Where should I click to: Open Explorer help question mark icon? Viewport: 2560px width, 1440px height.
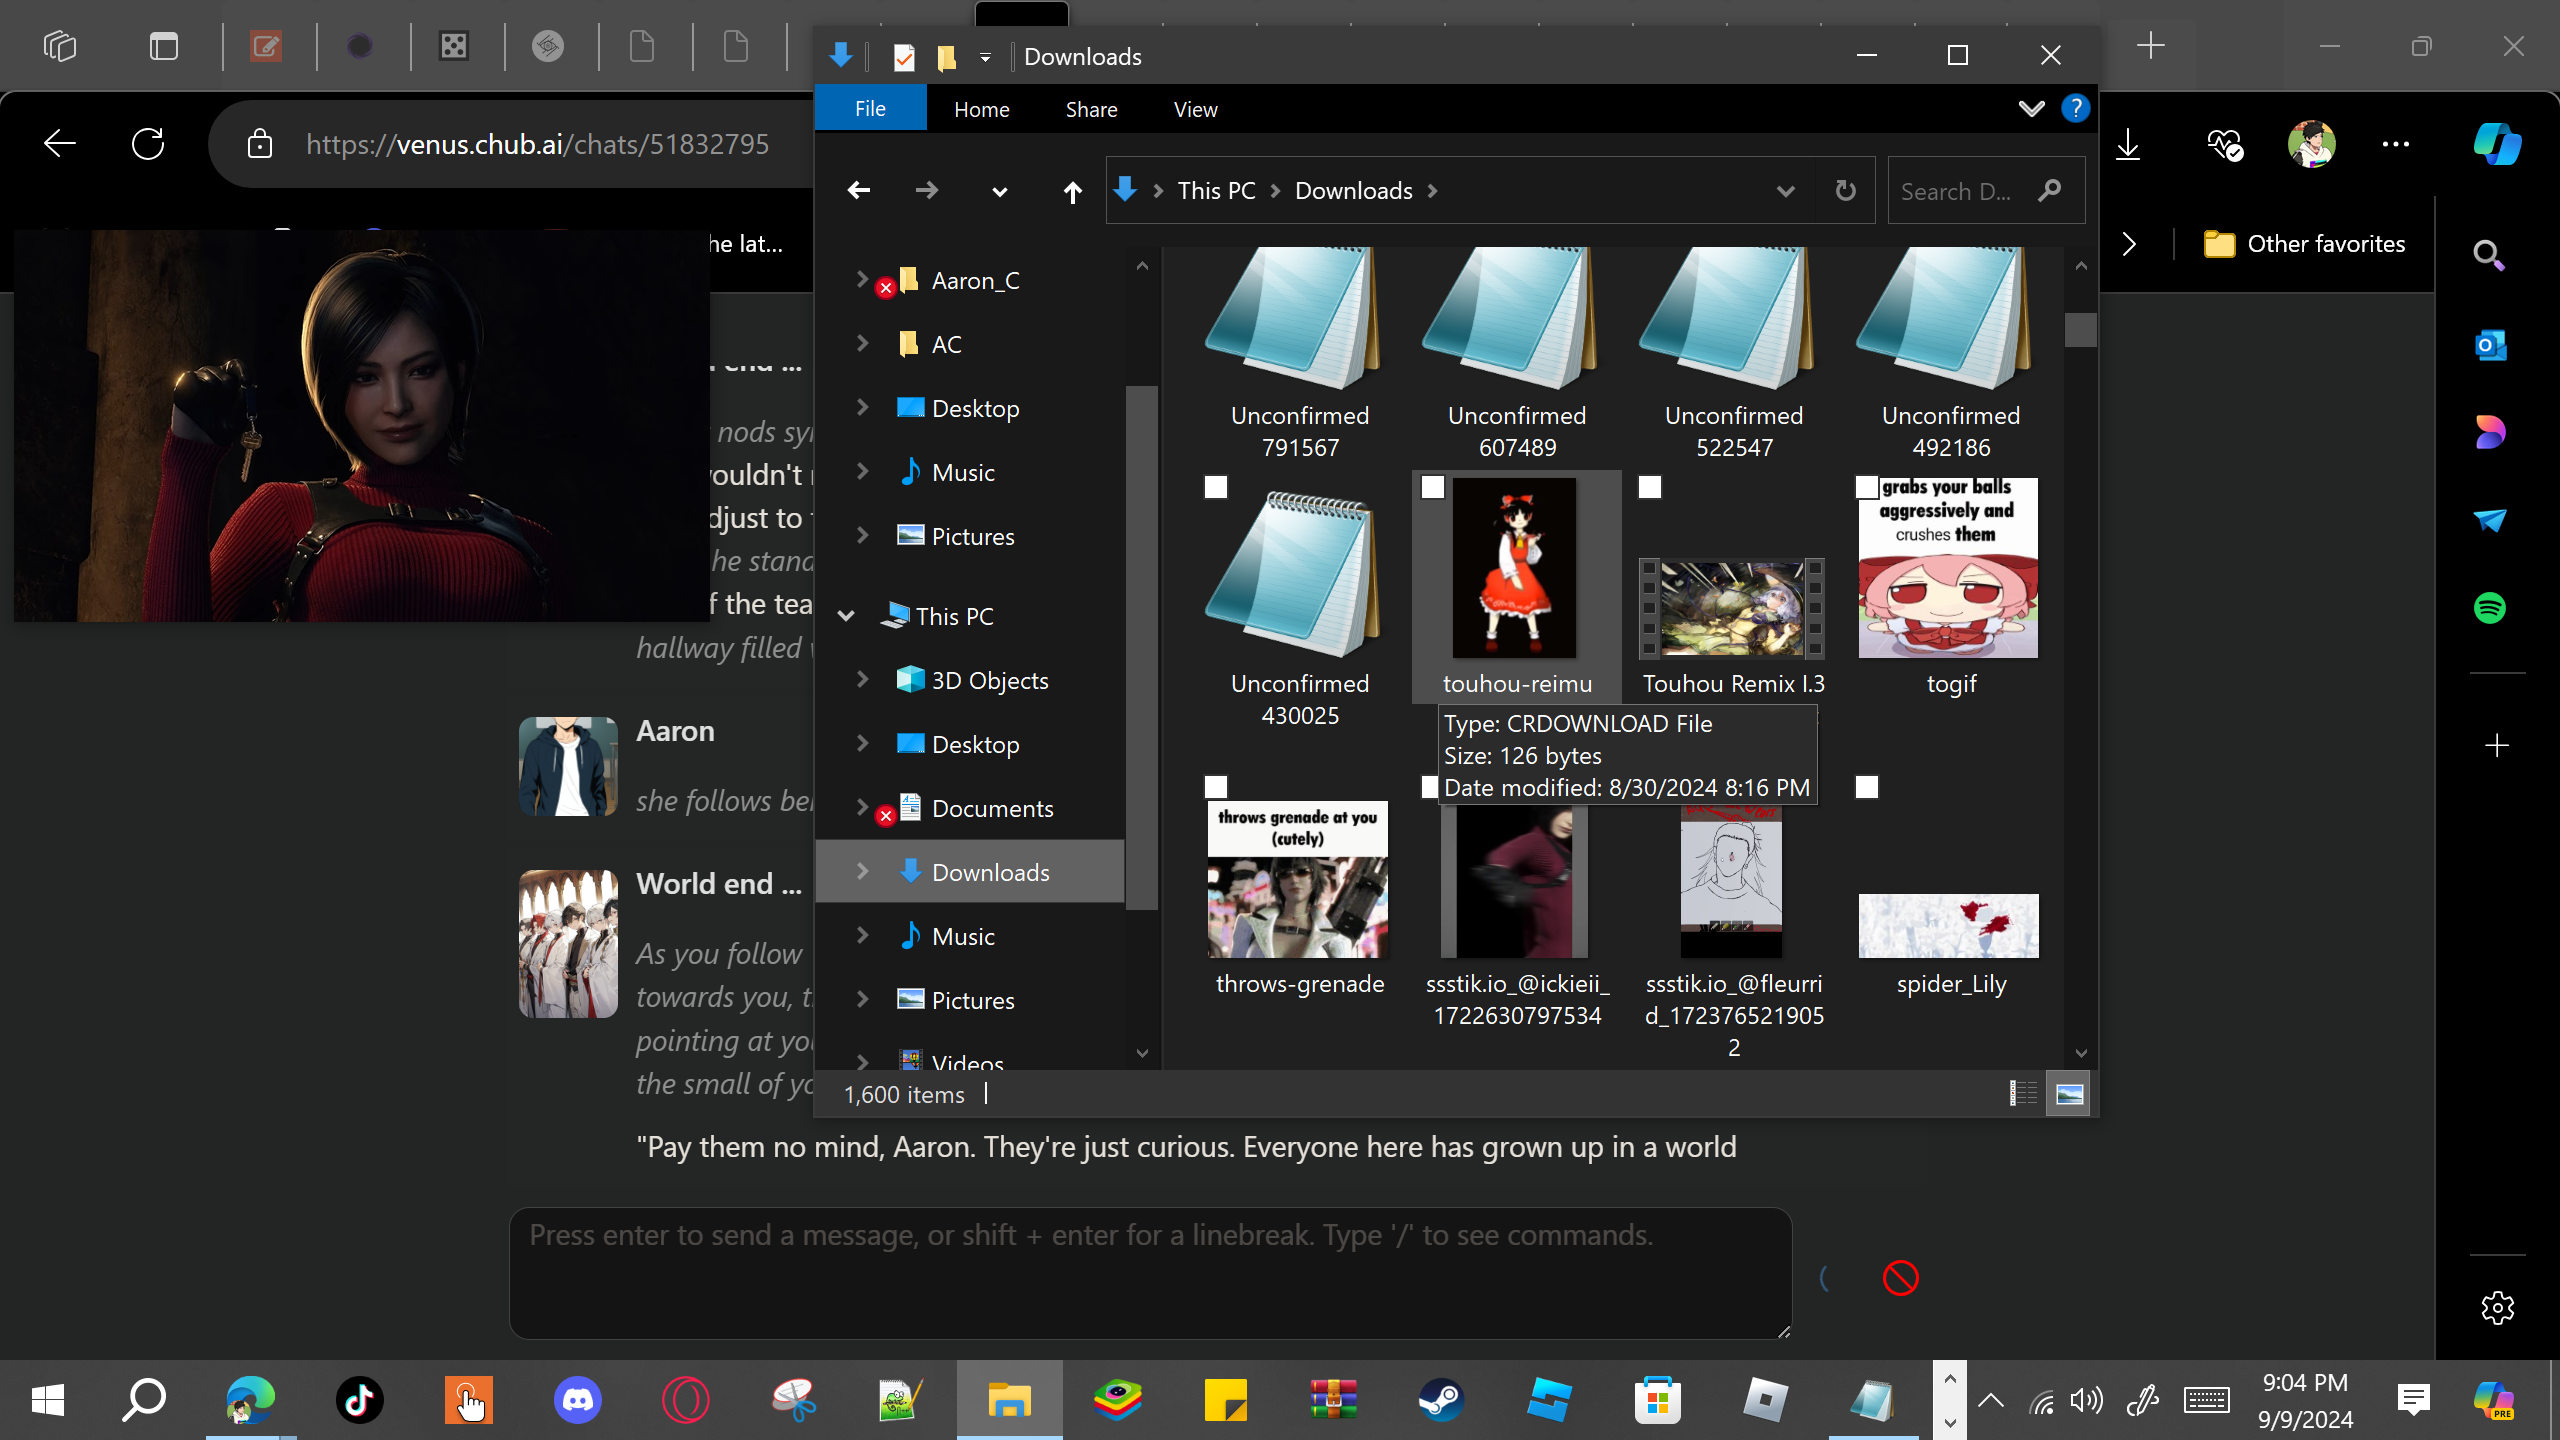(x=2076, y=108)
